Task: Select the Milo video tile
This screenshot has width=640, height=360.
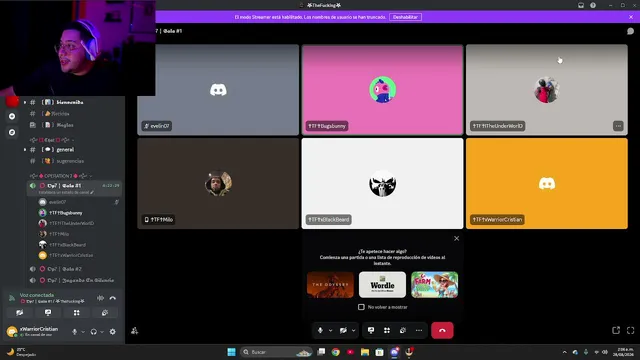Action: [x=218, y=183]
